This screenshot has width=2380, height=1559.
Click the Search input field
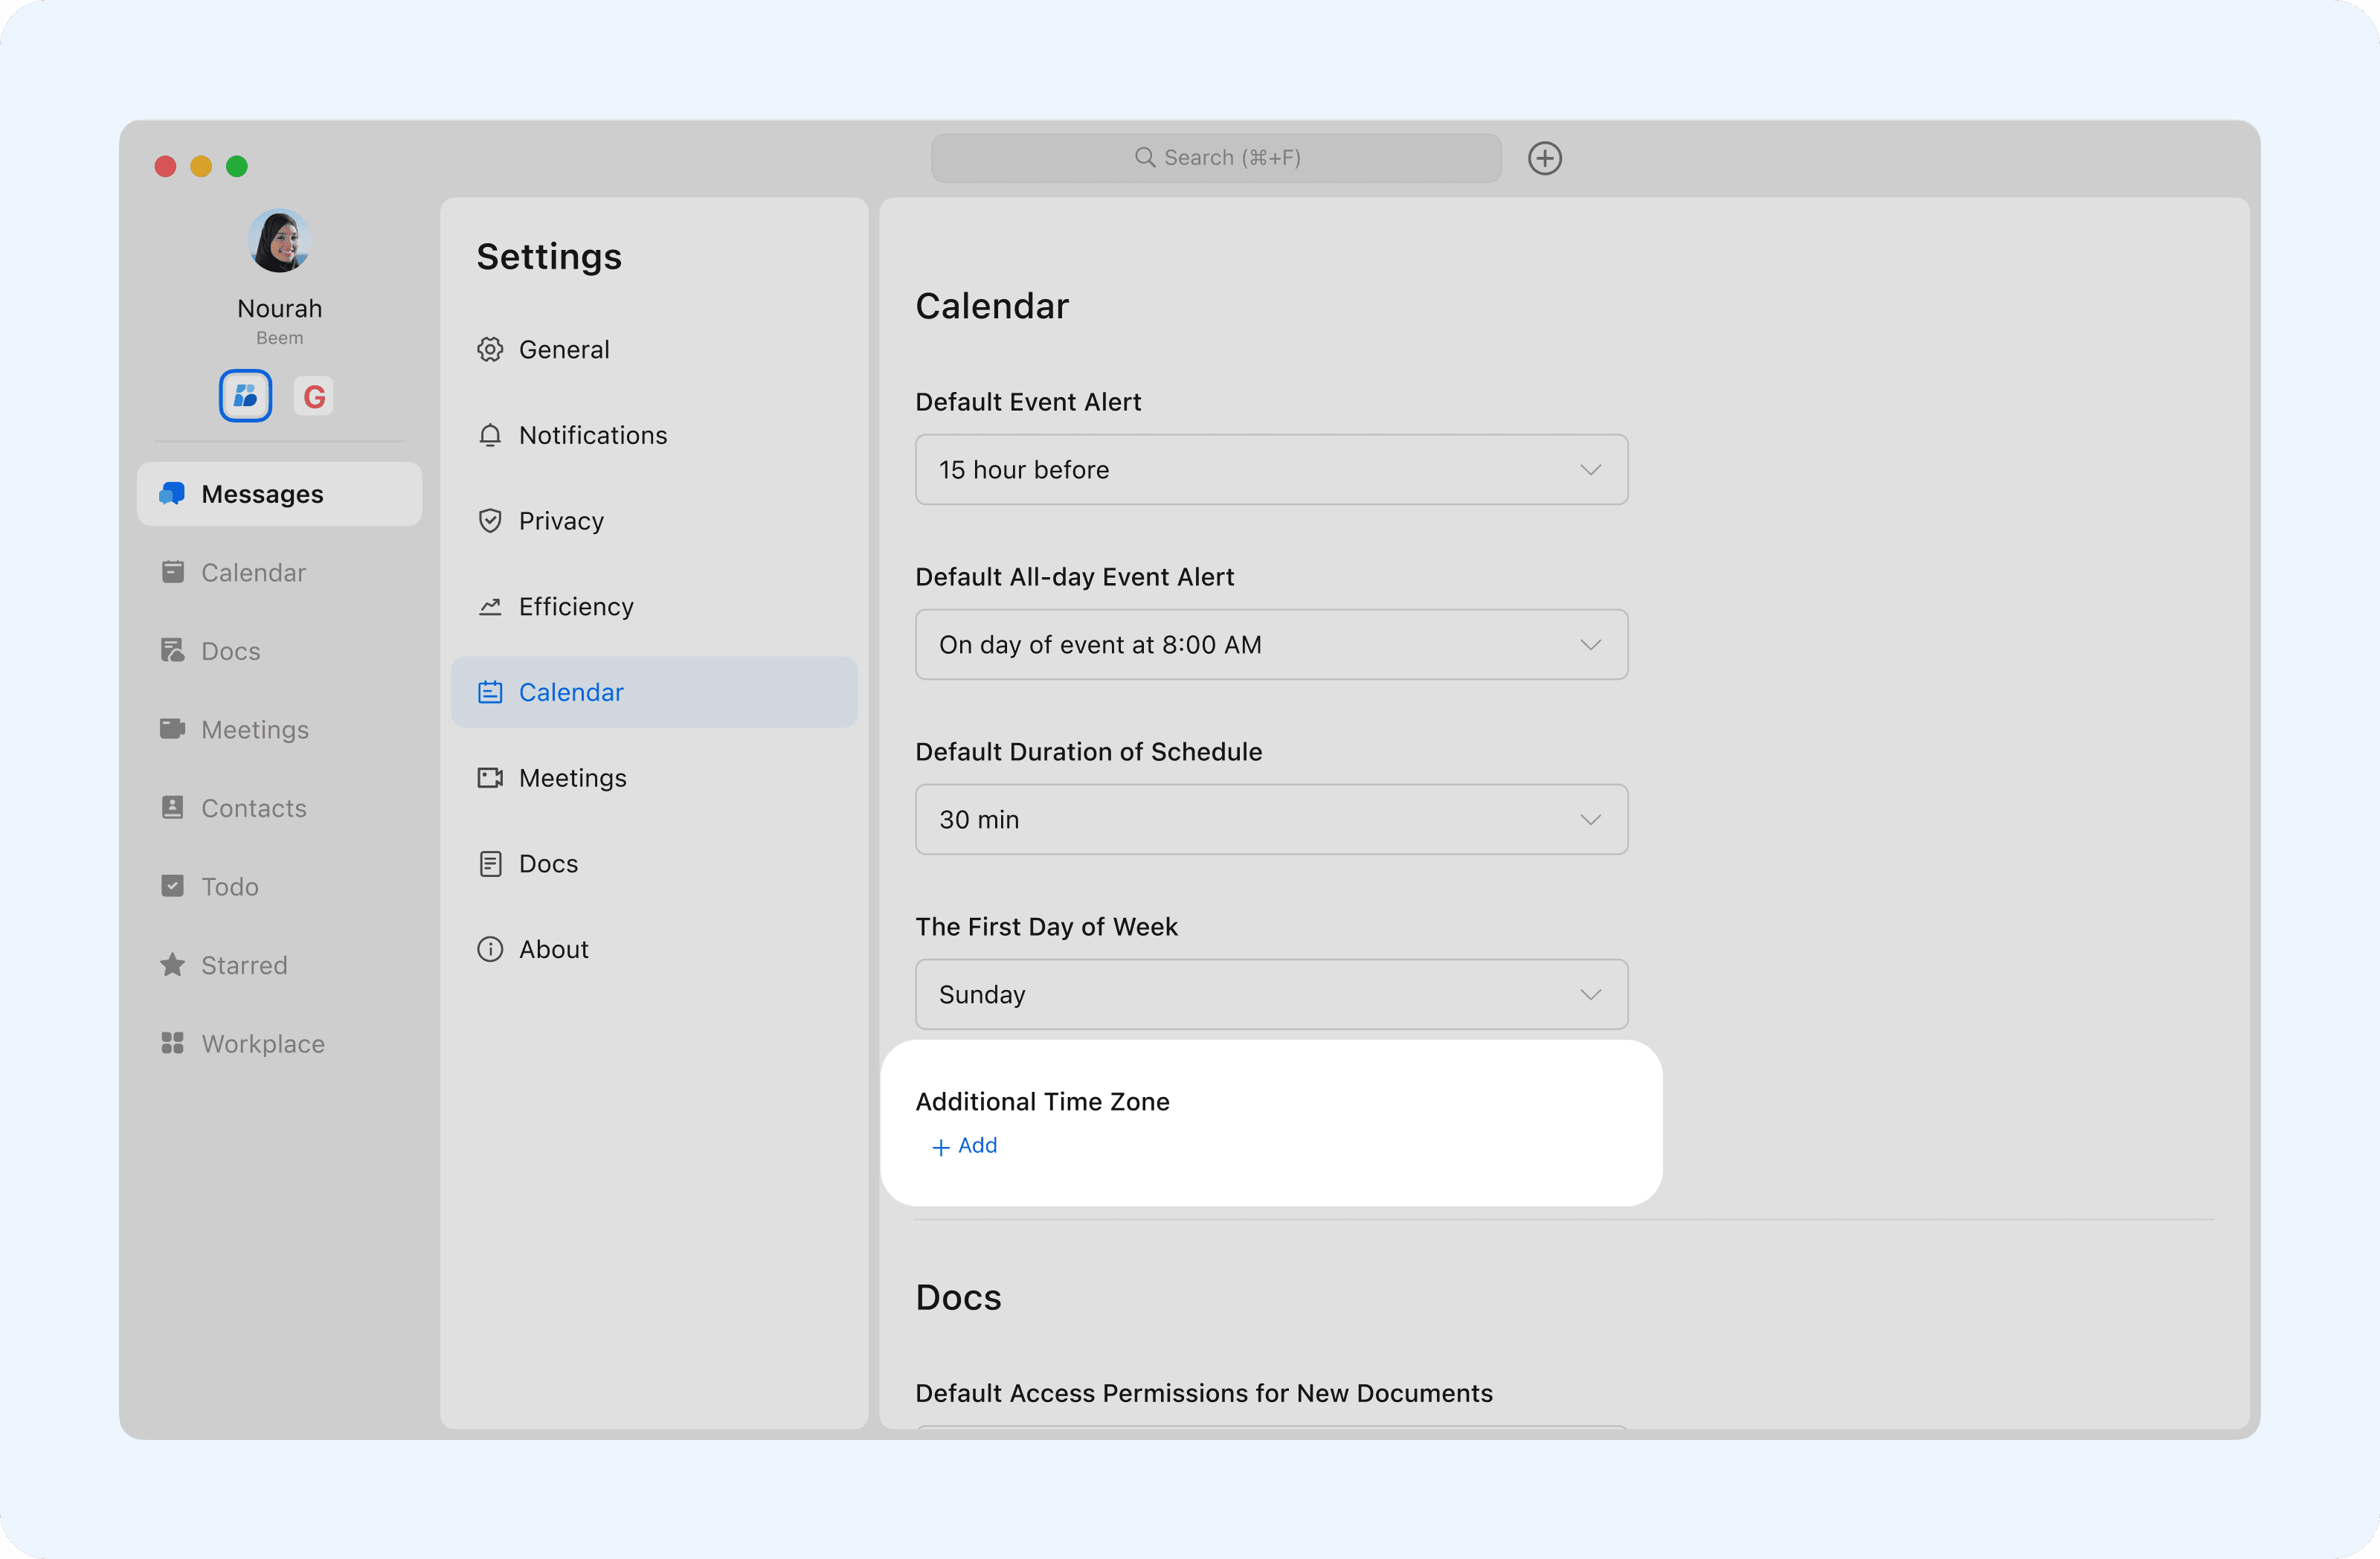(1216, 158)
